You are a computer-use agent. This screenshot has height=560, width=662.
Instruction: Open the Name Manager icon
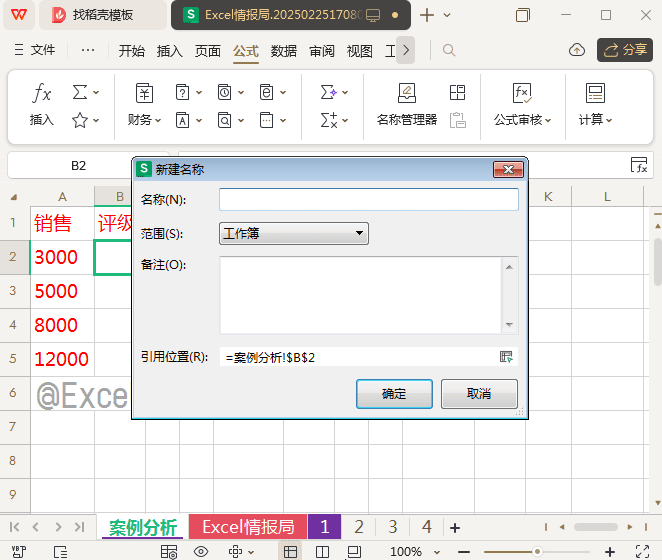(406, 94)
